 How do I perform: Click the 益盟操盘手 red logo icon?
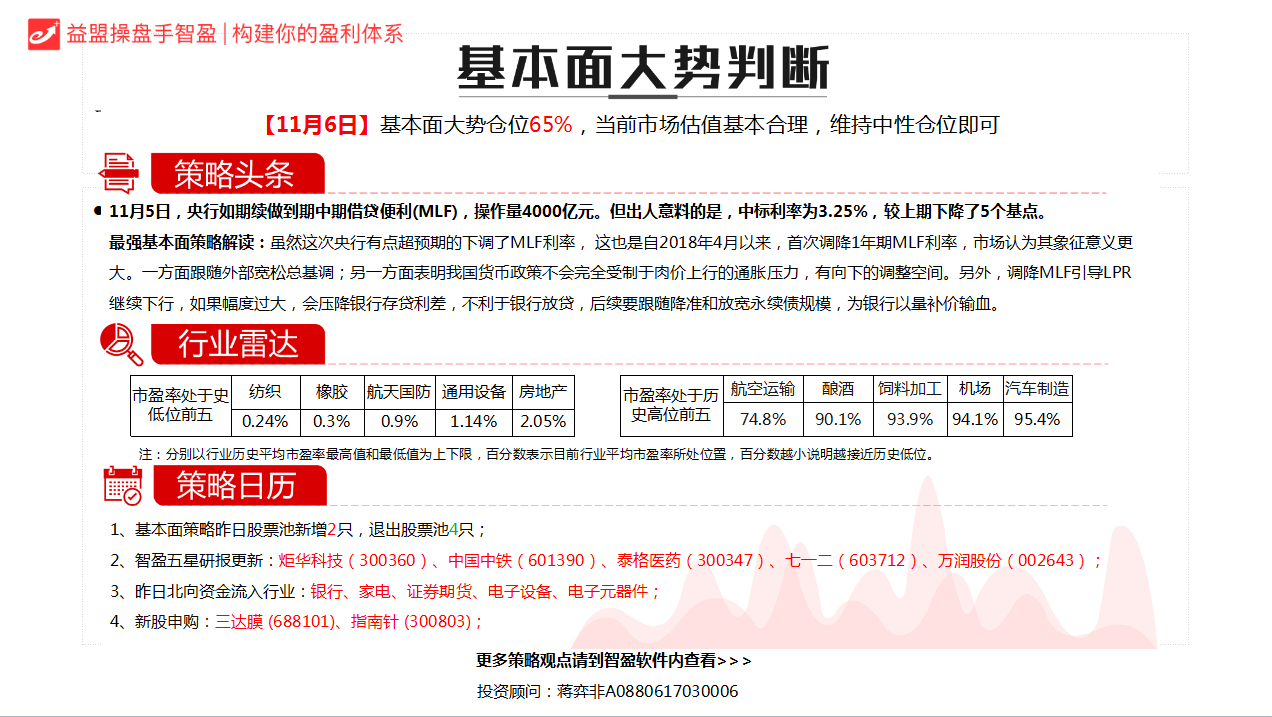tap(44, 33)
